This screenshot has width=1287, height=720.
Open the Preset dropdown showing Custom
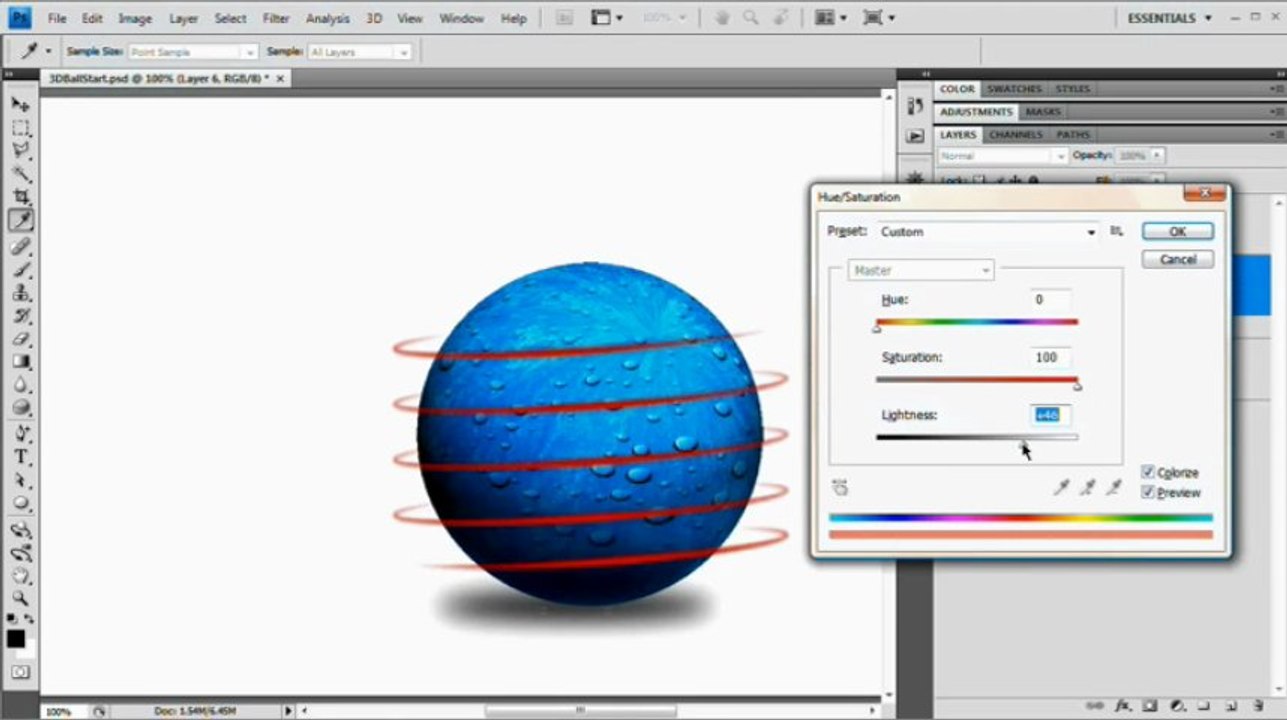click(988, 231)
